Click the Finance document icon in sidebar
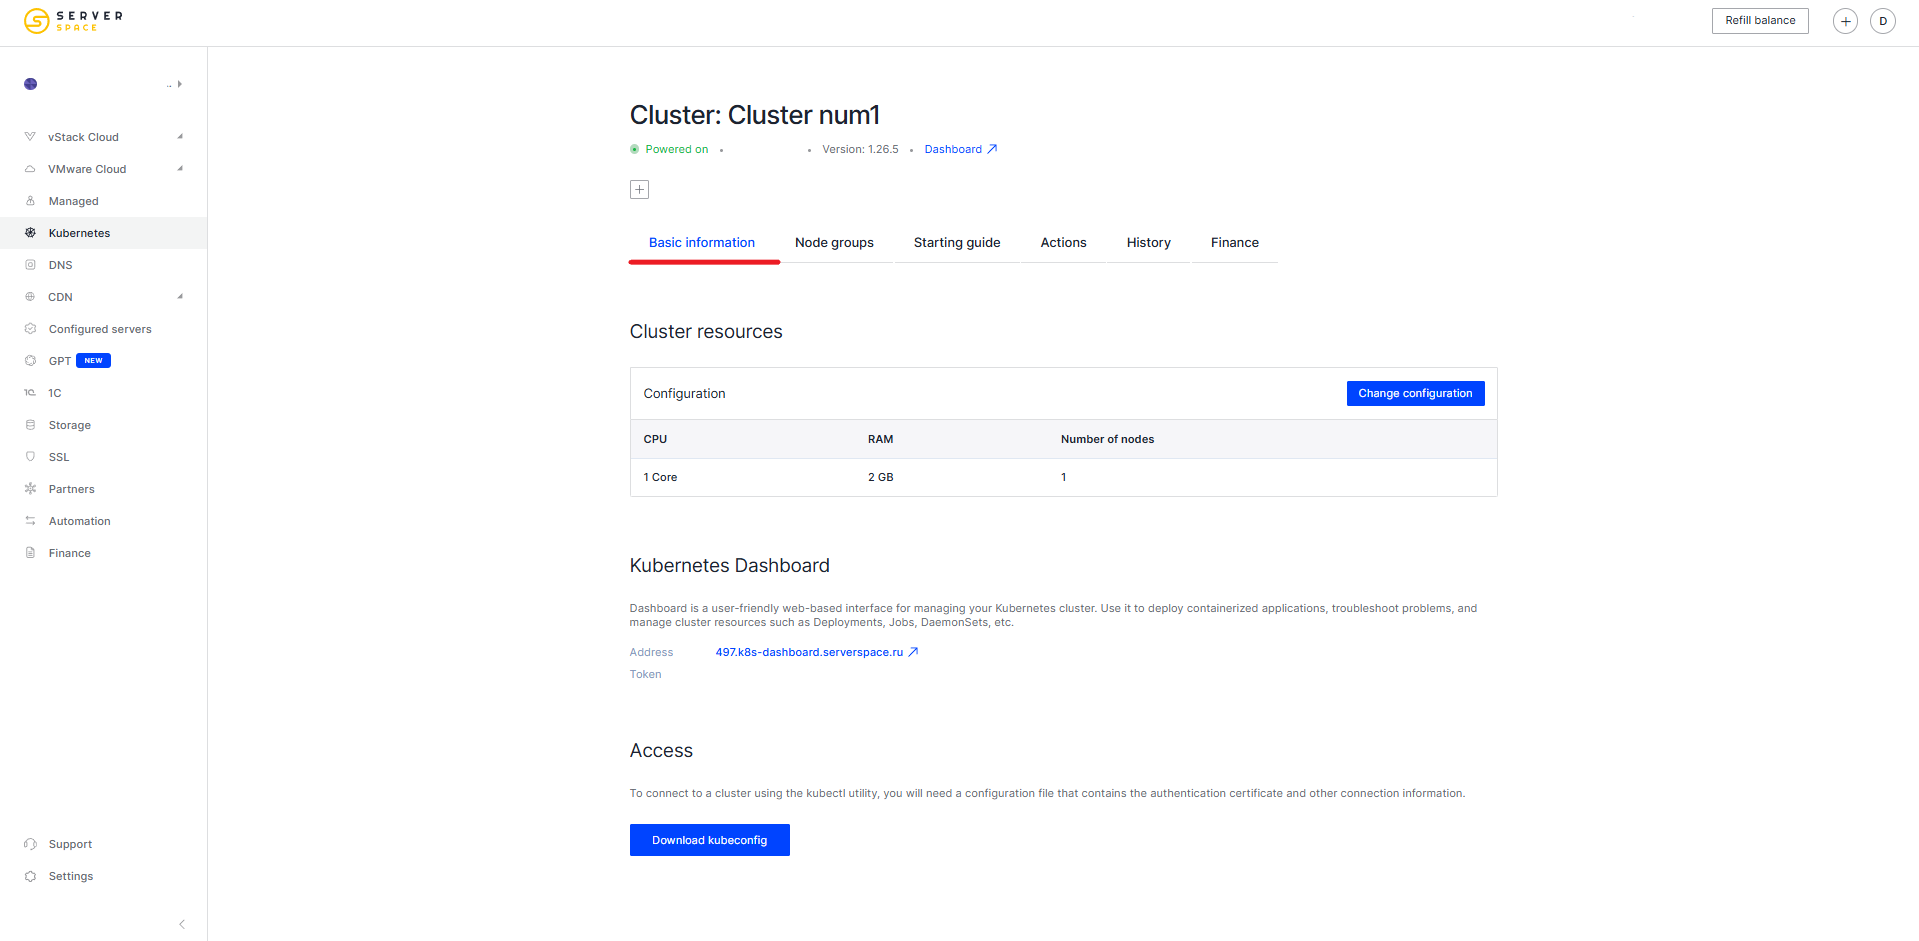The image size is (1919, 941). [30, 553]
